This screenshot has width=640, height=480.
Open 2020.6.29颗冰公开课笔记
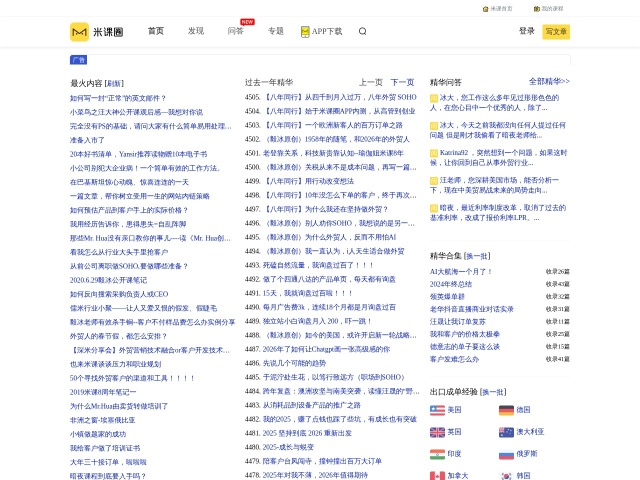(108, 280)
